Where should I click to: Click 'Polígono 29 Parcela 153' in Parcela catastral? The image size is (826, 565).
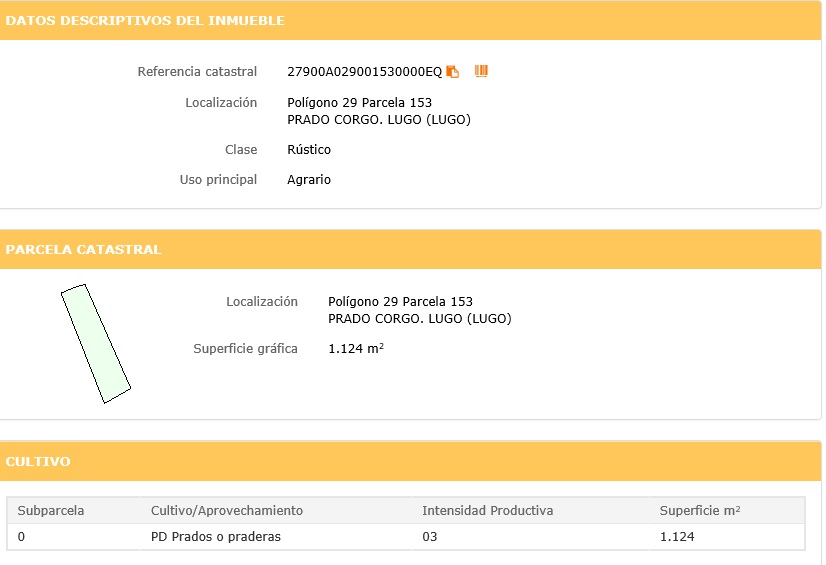[400, 302]
